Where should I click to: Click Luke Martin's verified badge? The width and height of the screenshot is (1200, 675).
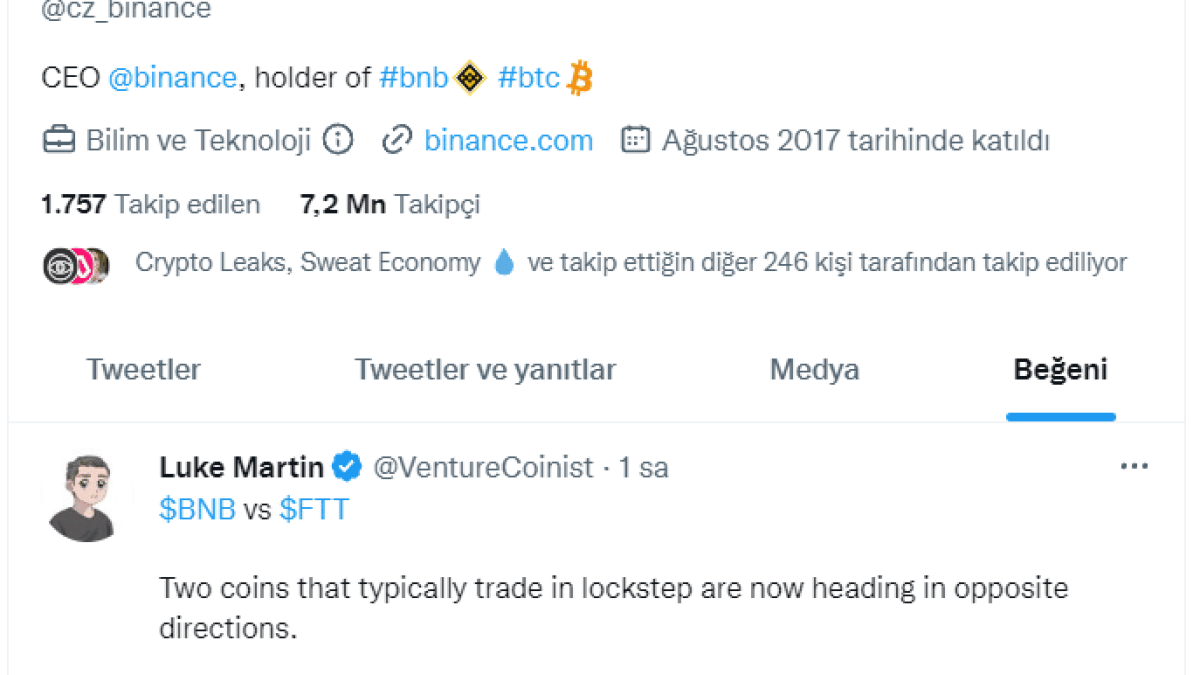click(347, 467)
